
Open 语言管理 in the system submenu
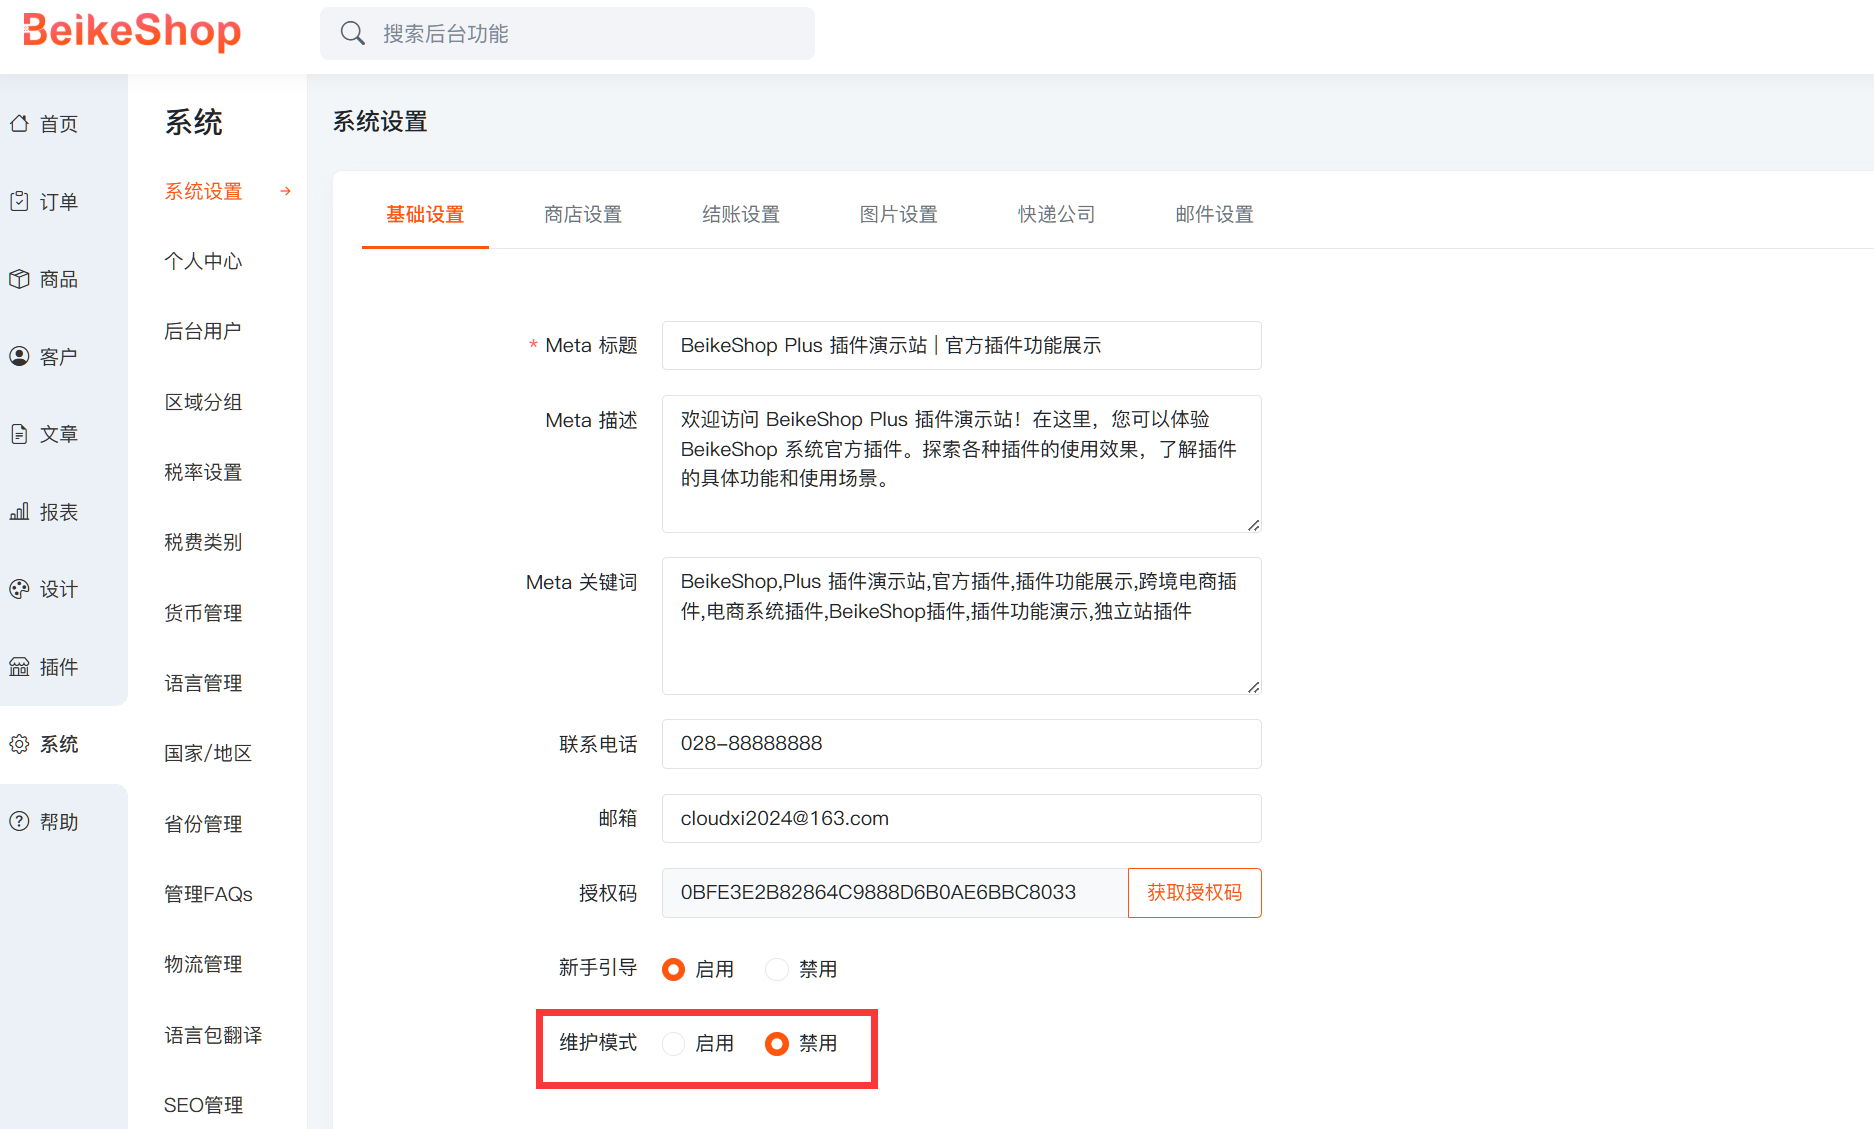(x=203, y=683)
